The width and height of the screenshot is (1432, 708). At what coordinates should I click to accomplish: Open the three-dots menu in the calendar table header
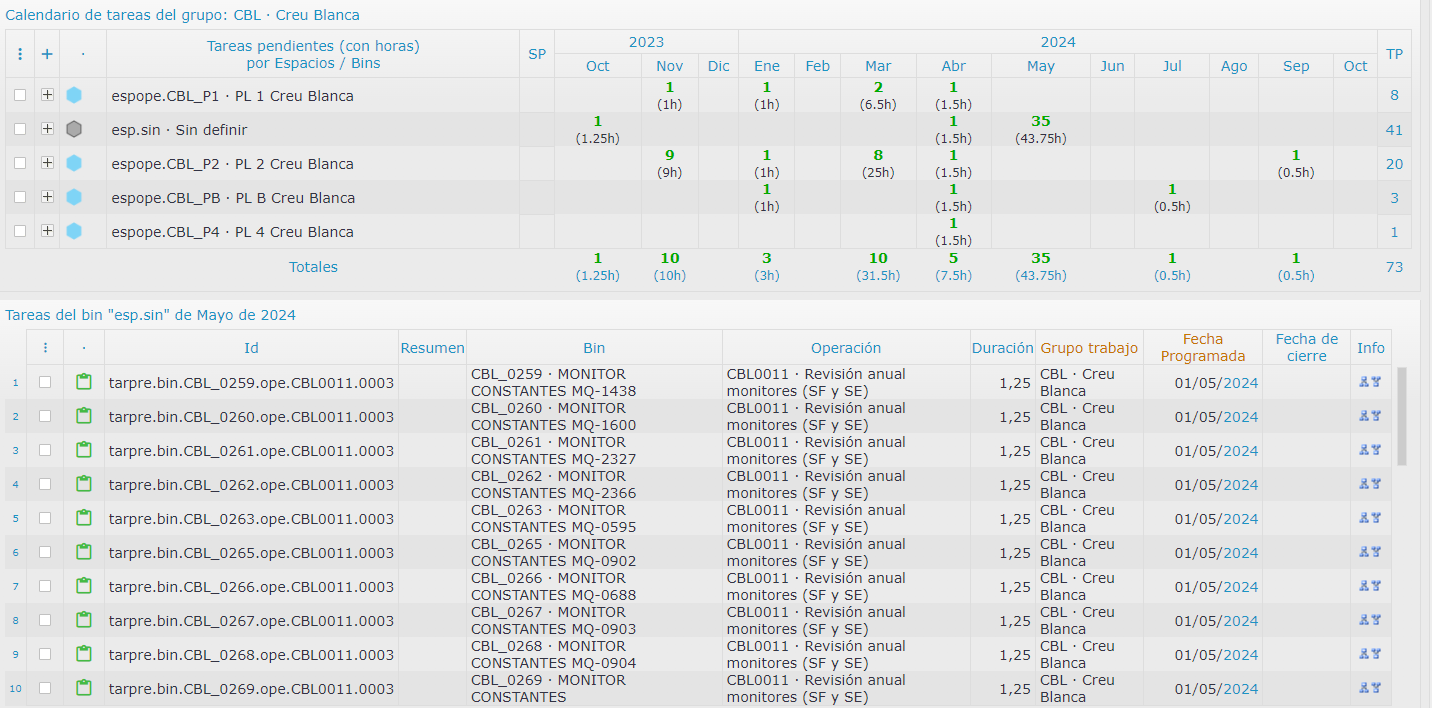[x=20, y=54]
